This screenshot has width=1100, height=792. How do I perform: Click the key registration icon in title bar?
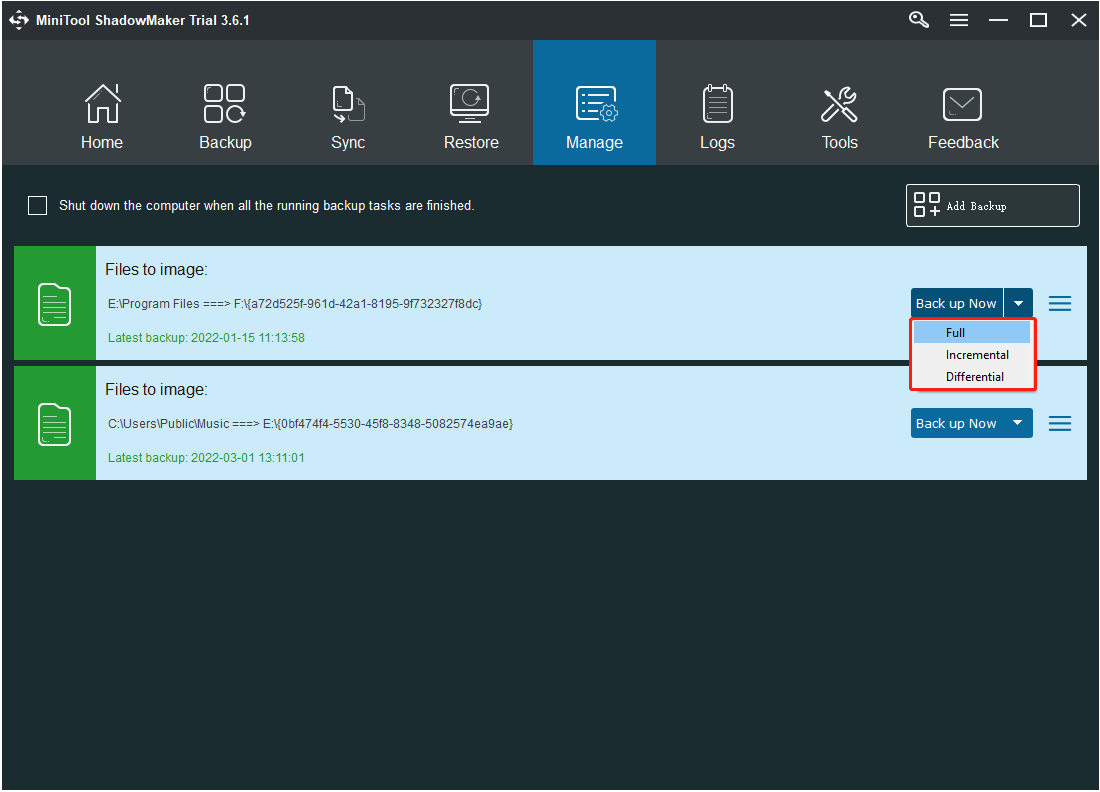coord(919,20)
